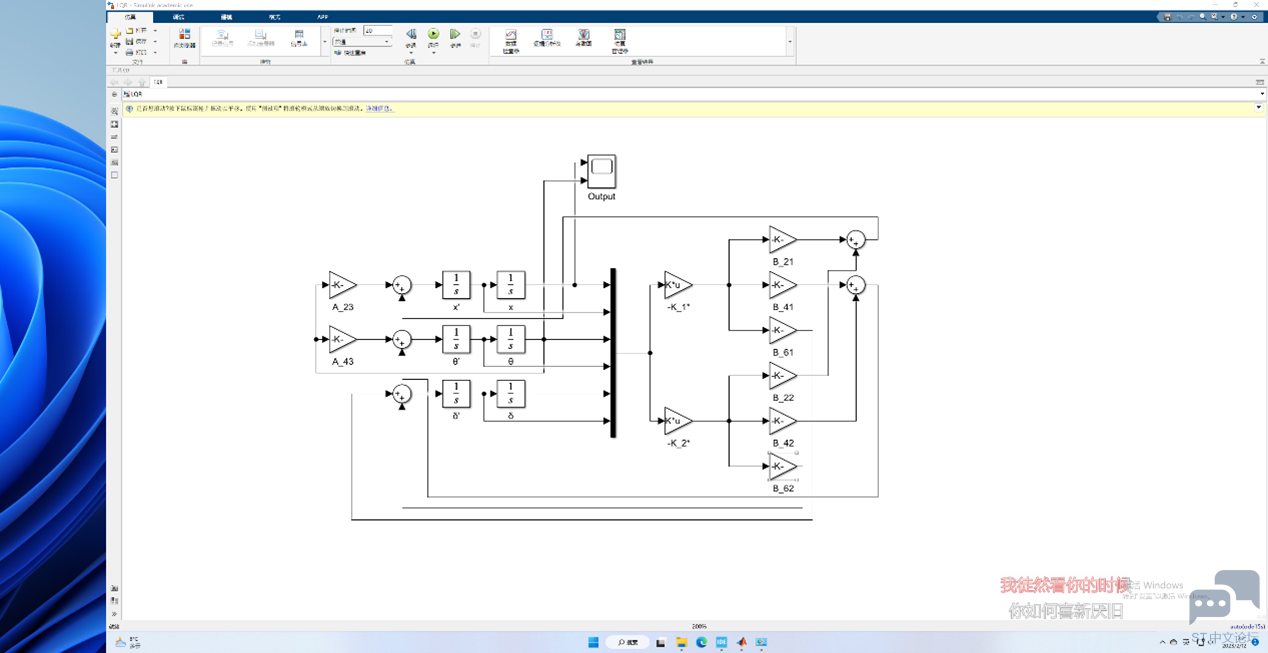Select the Format ribbon tab
The image size is (1268, 653).
click(275, 17)
